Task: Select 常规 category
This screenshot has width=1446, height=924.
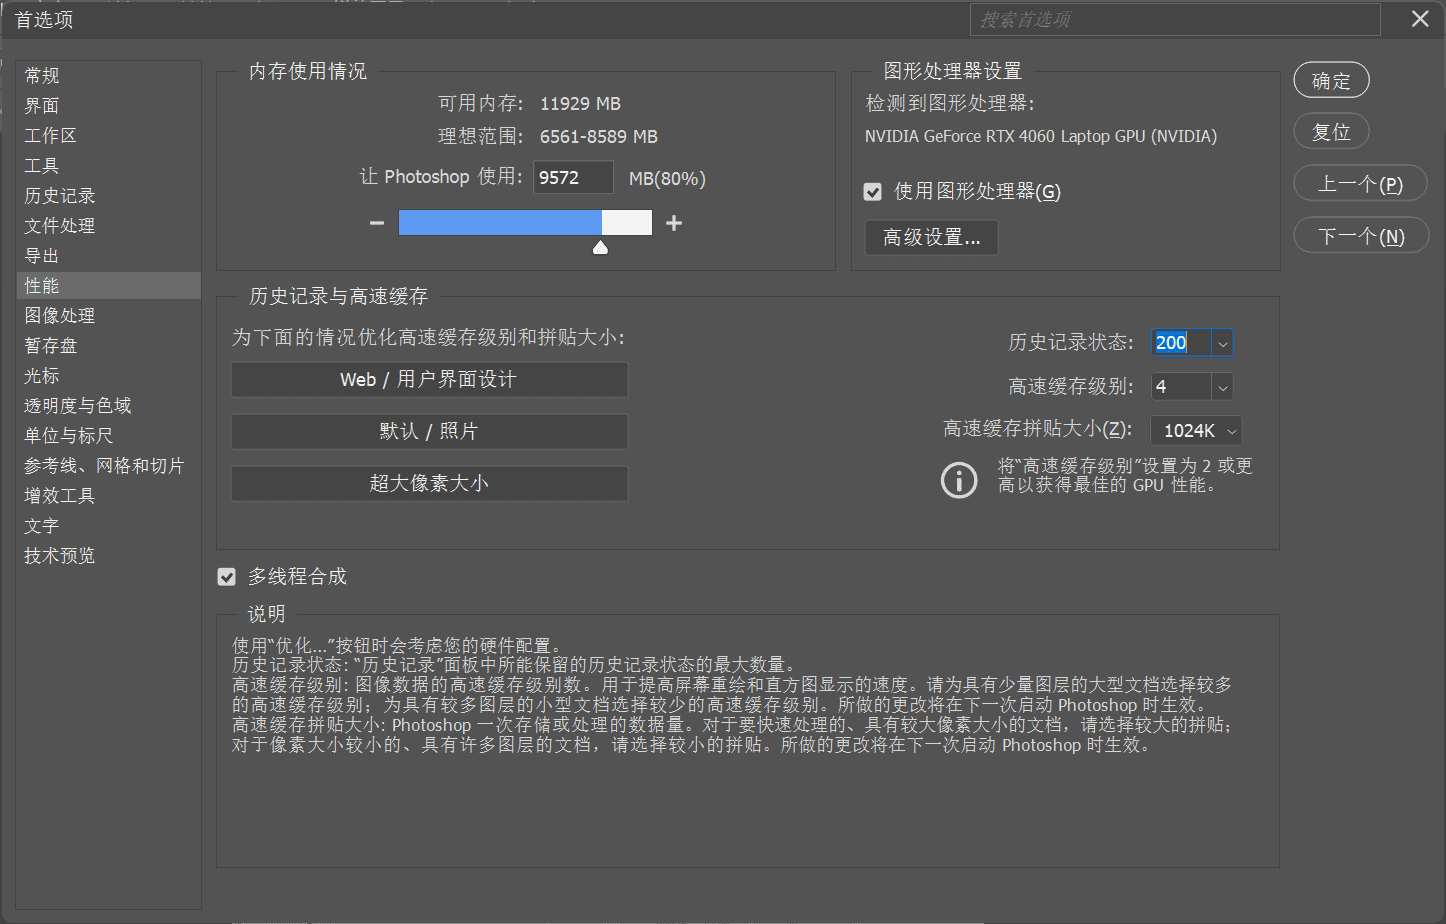Action: click(x=108, y=76)
